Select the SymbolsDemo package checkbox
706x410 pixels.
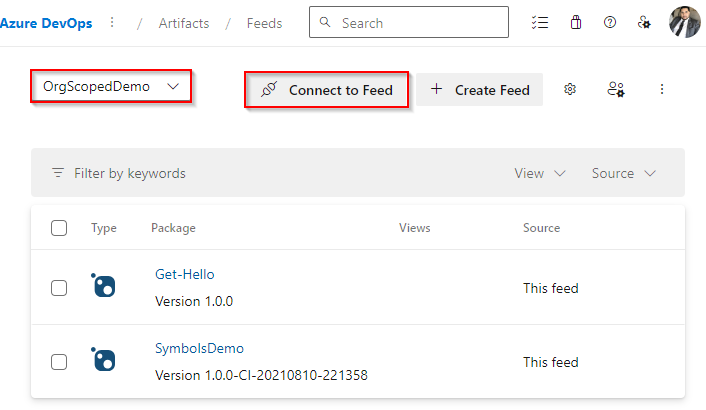point(59,362)
